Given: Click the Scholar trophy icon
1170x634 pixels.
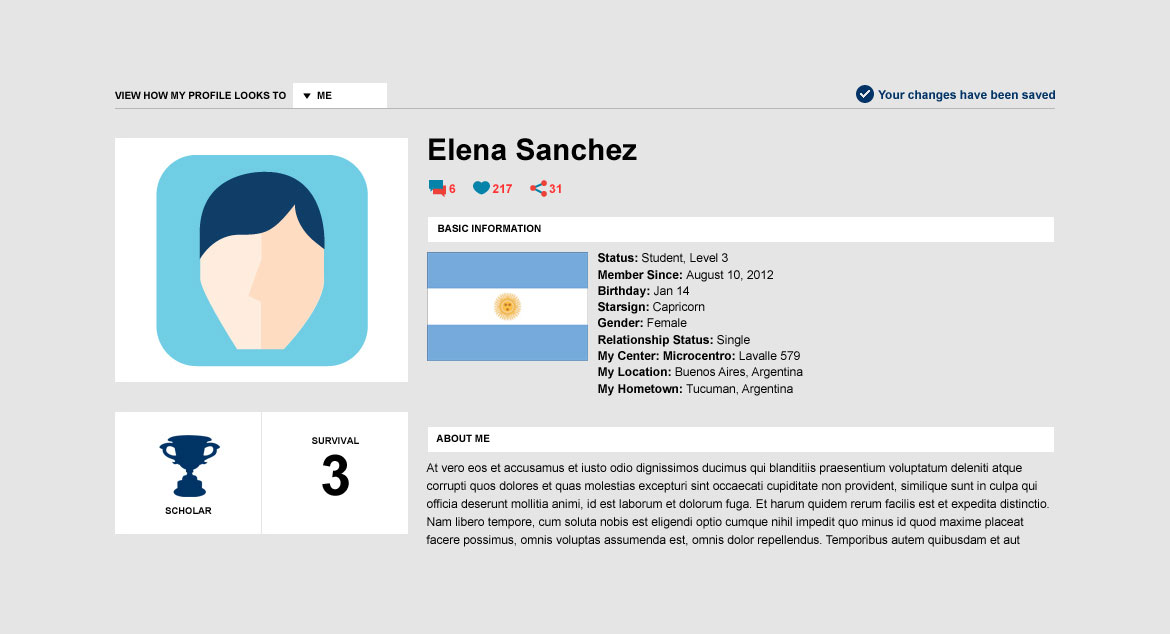Looking at the screenshot, I should click(189, 465).
